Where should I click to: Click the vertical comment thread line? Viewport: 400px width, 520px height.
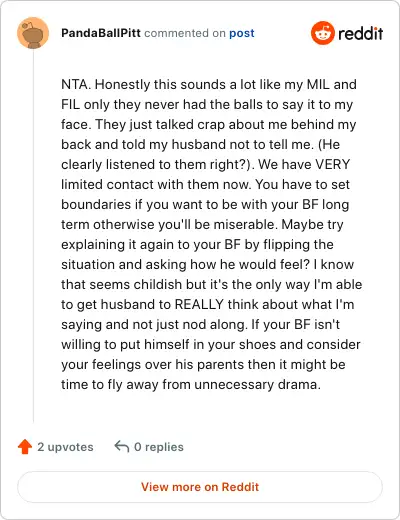[x=33, y=236]
